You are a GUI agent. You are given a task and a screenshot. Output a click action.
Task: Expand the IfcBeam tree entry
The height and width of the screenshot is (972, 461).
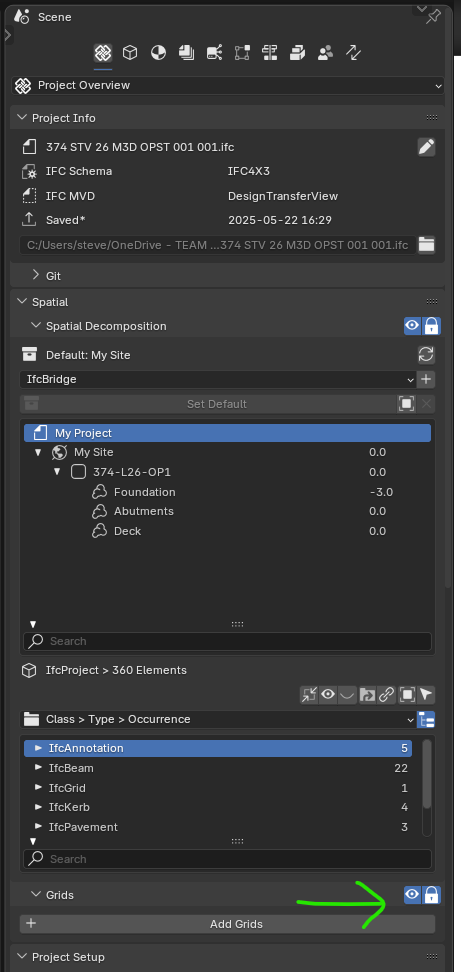pyautogui.click(x=39, y=768)
